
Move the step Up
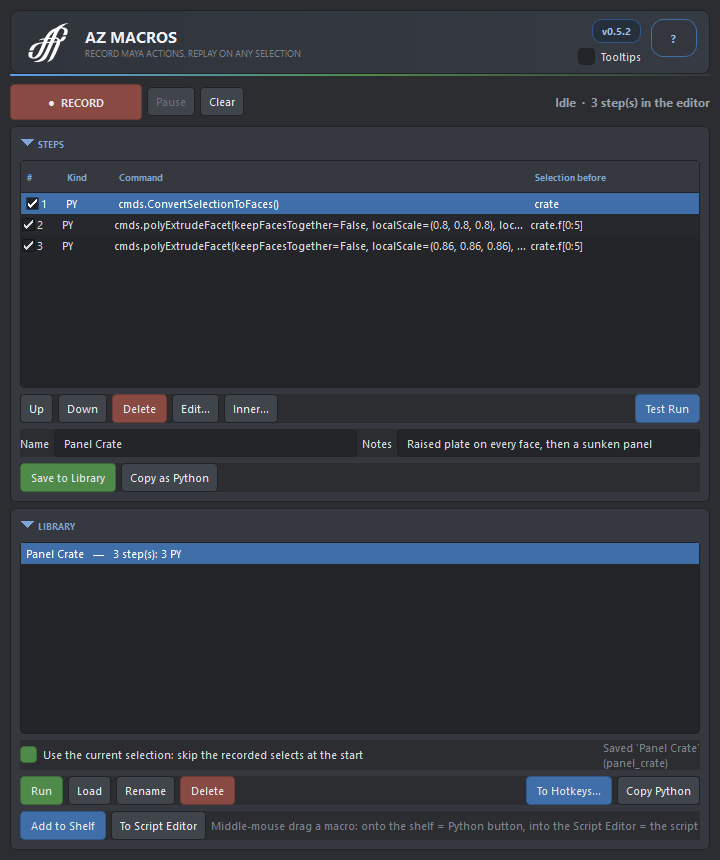pos(36,409)
